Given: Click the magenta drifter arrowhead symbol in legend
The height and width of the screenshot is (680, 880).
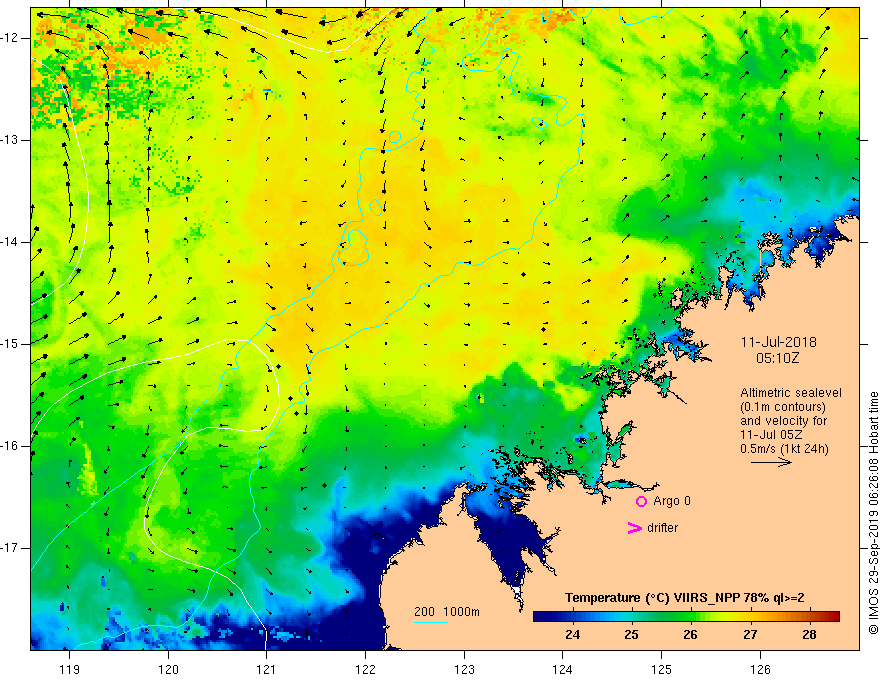Looking at the screenshot, I should [634, 528].
